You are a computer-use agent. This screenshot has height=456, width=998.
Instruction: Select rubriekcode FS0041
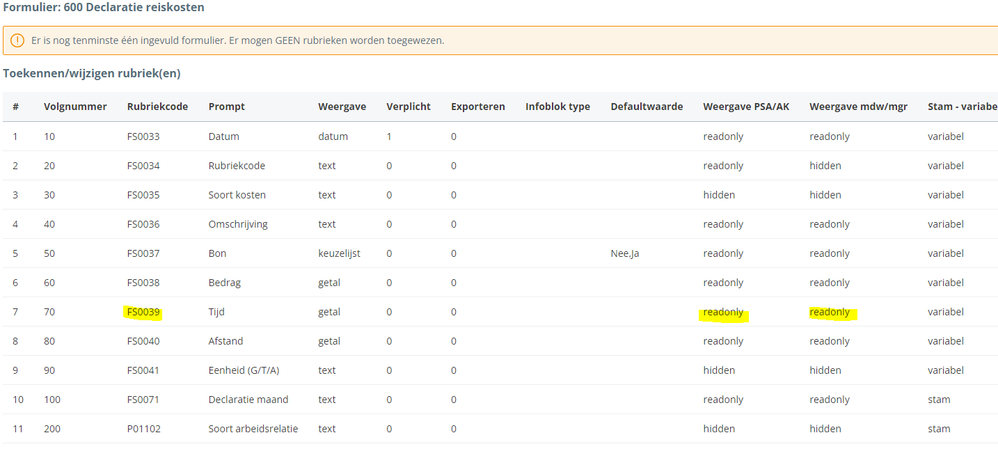(x=143, y=370)
